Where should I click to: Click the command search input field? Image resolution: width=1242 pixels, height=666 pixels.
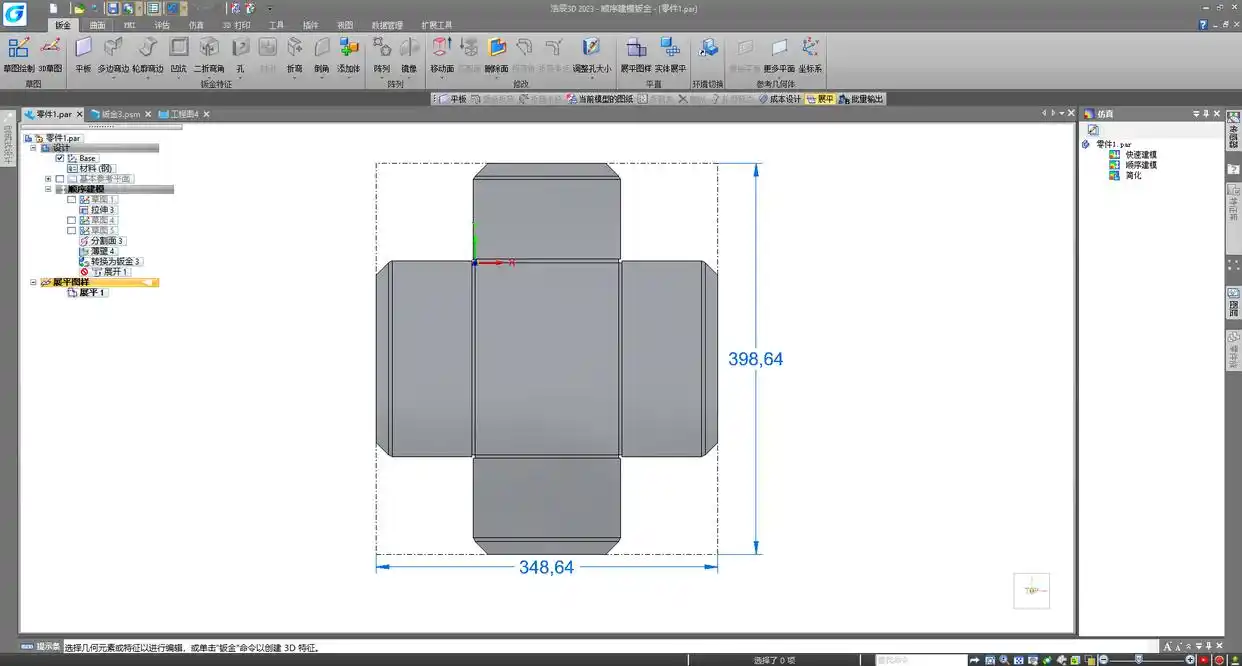(920, 660)
